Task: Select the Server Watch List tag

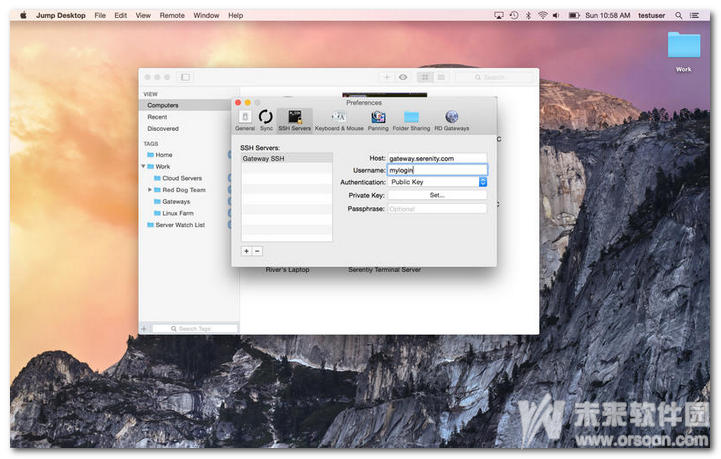Action: coord(176,225)
